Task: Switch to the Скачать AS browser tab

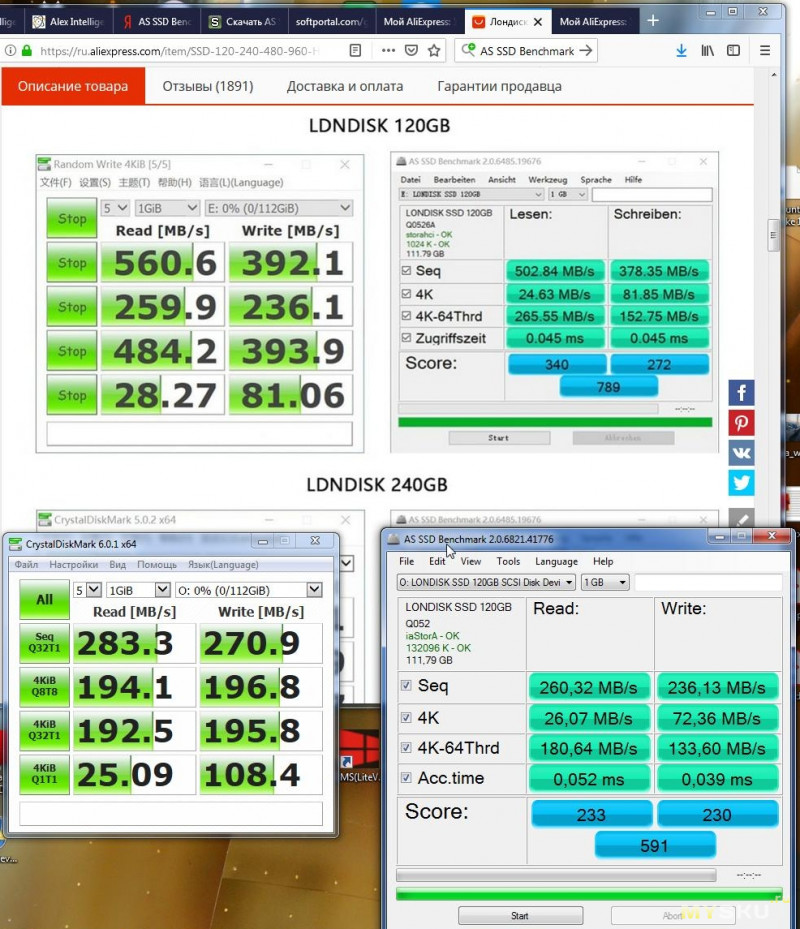Action: 244,22
